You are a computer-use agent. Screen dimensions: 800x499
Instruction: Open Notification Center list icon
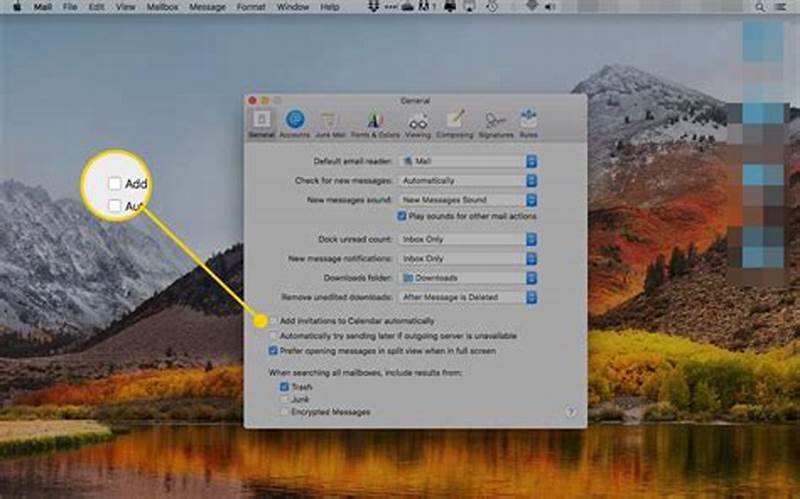click(781, 7)
